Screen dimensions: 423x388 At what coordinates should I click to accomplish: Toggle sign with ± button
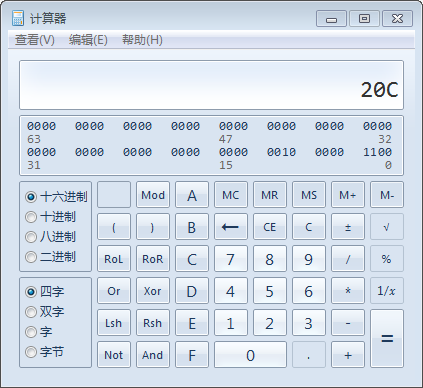pos(348,227)
